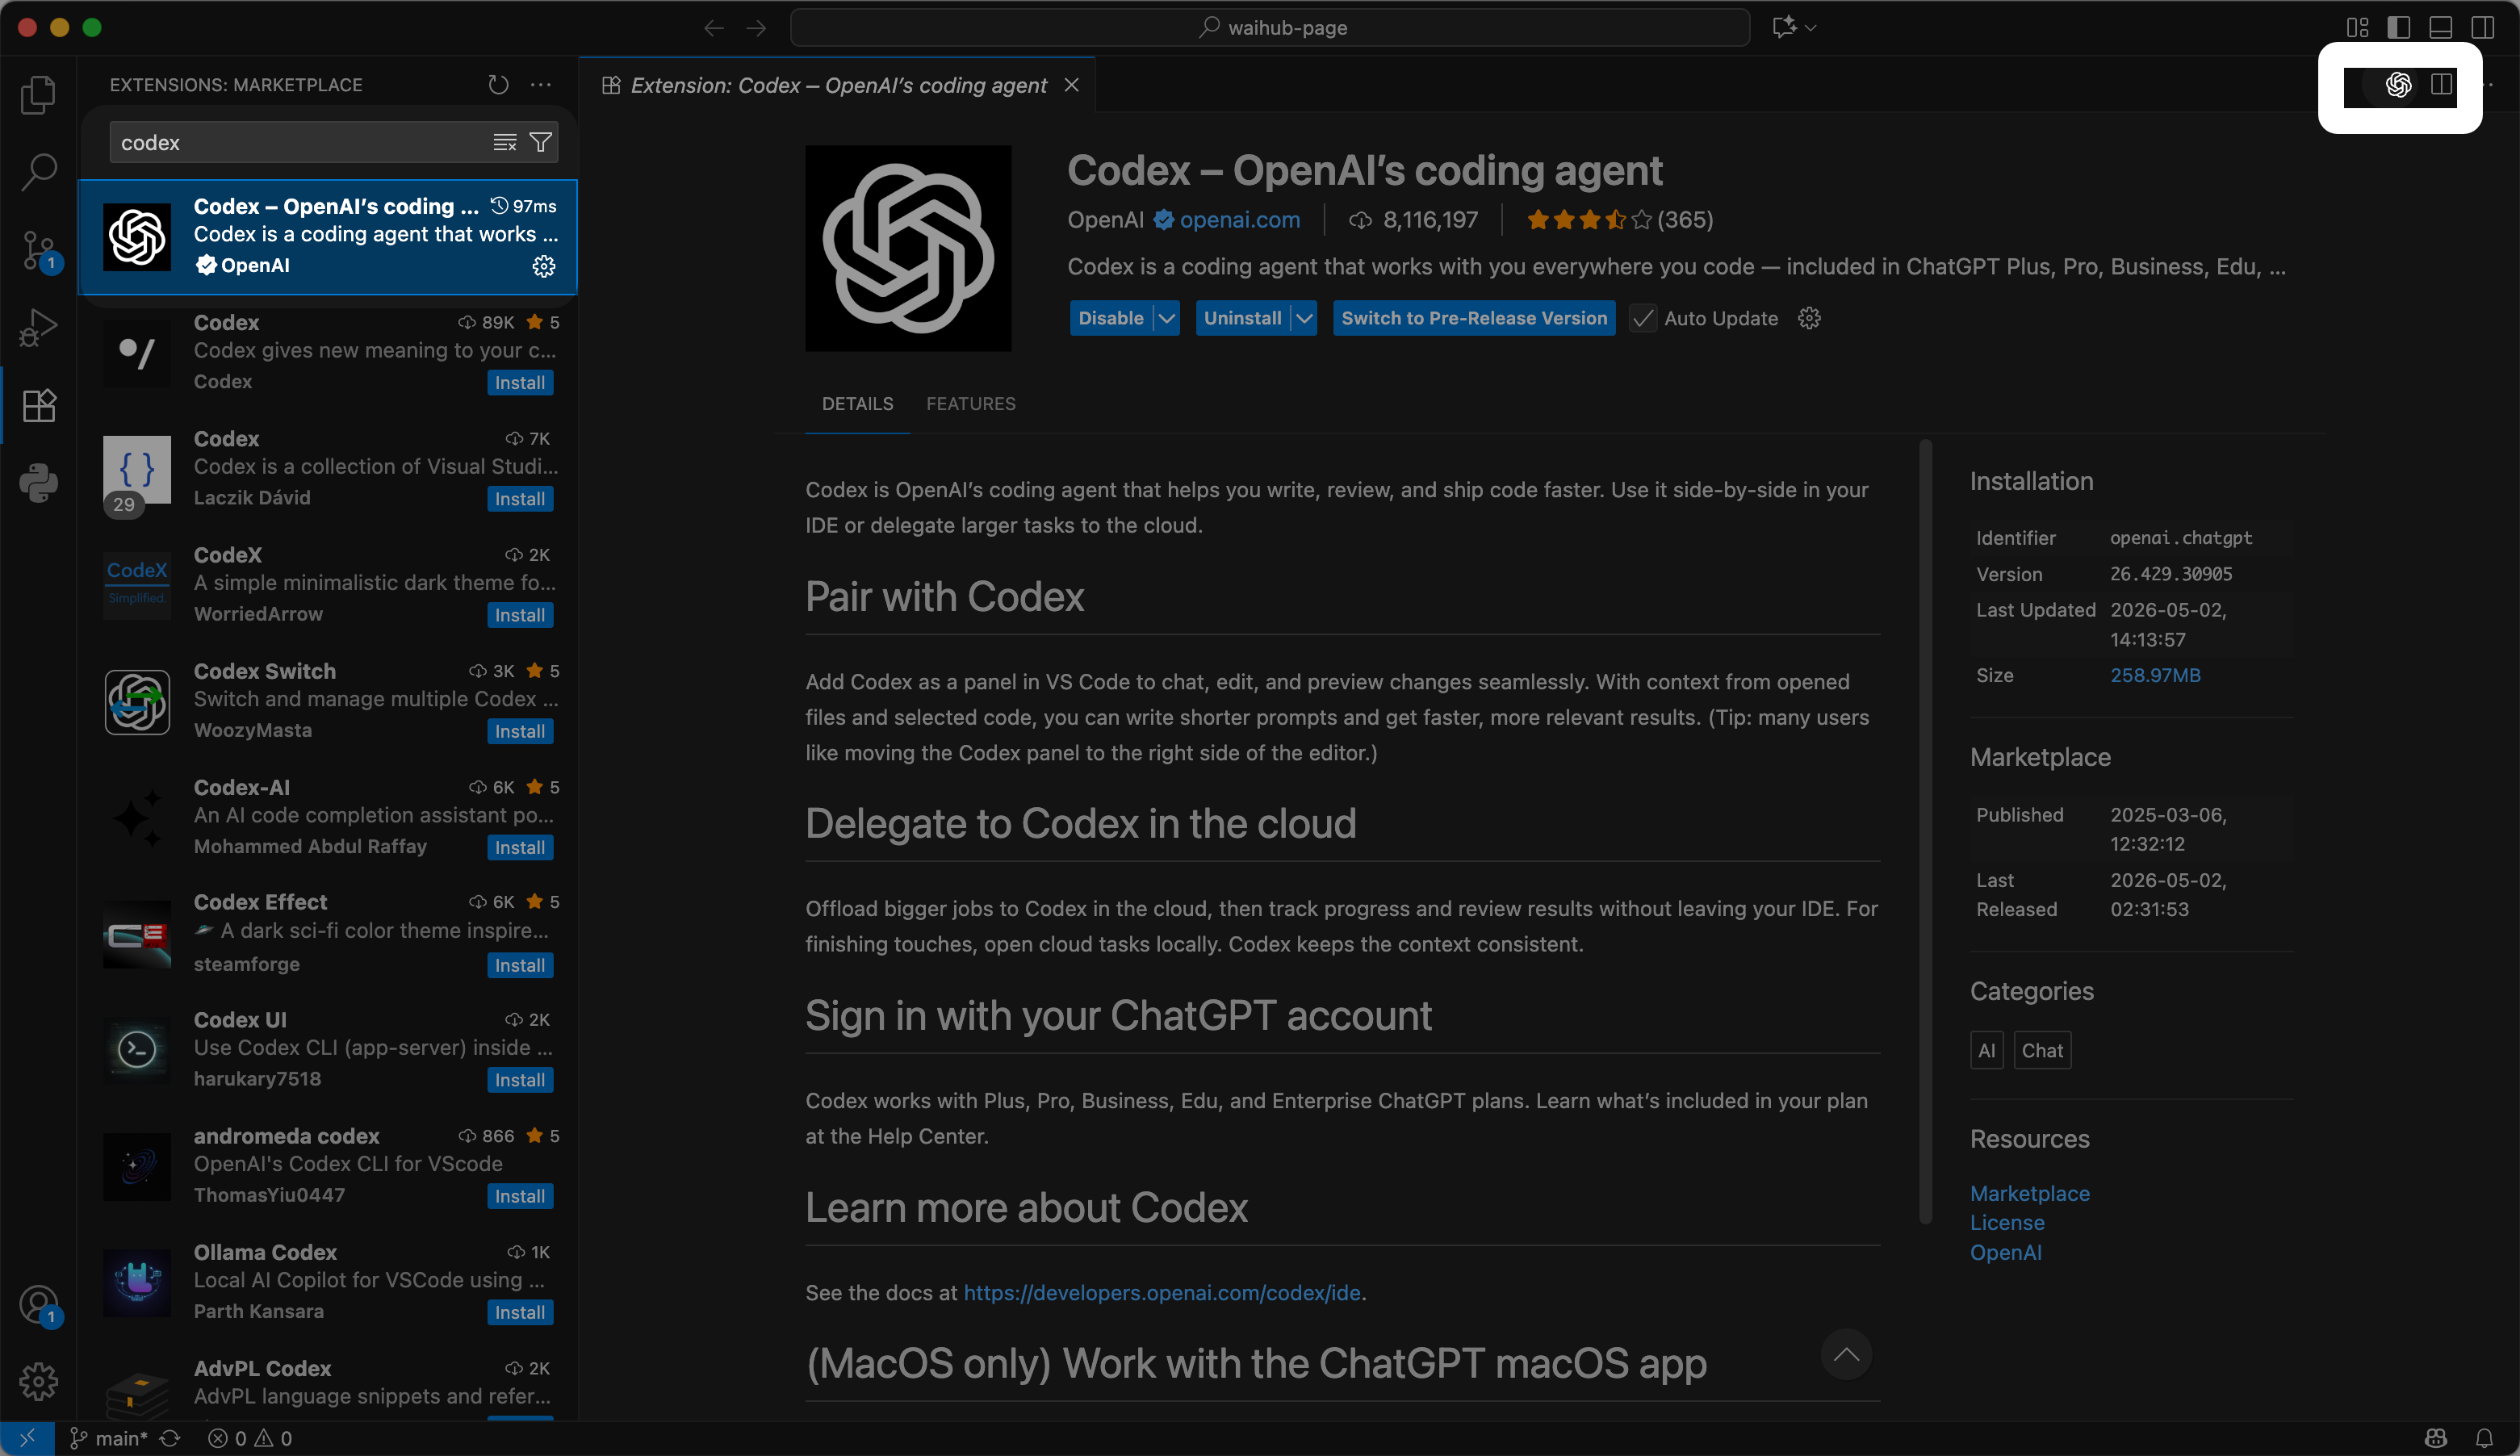
Task: Click Switch to Pre-Release Version
Action: 1474,318
